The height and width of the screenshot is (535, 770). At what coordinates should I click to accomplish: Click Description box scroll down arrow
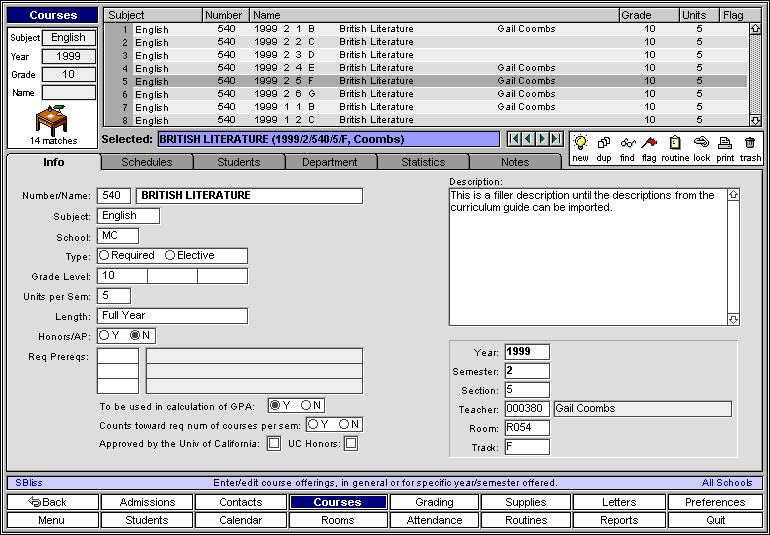[x=733, y=319]
